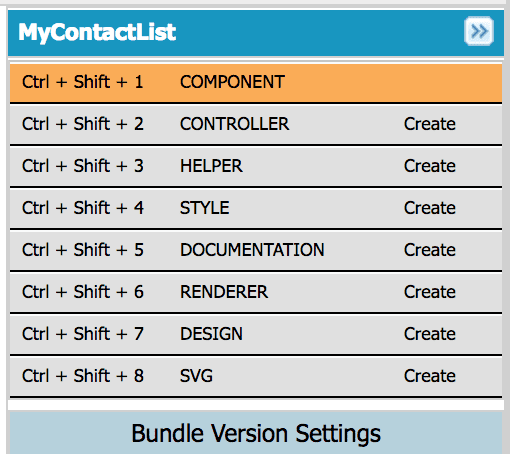Viewport: 510px width, 454px height.
Task: Click the MyContactList panel title
Action: tap(97, 32)
